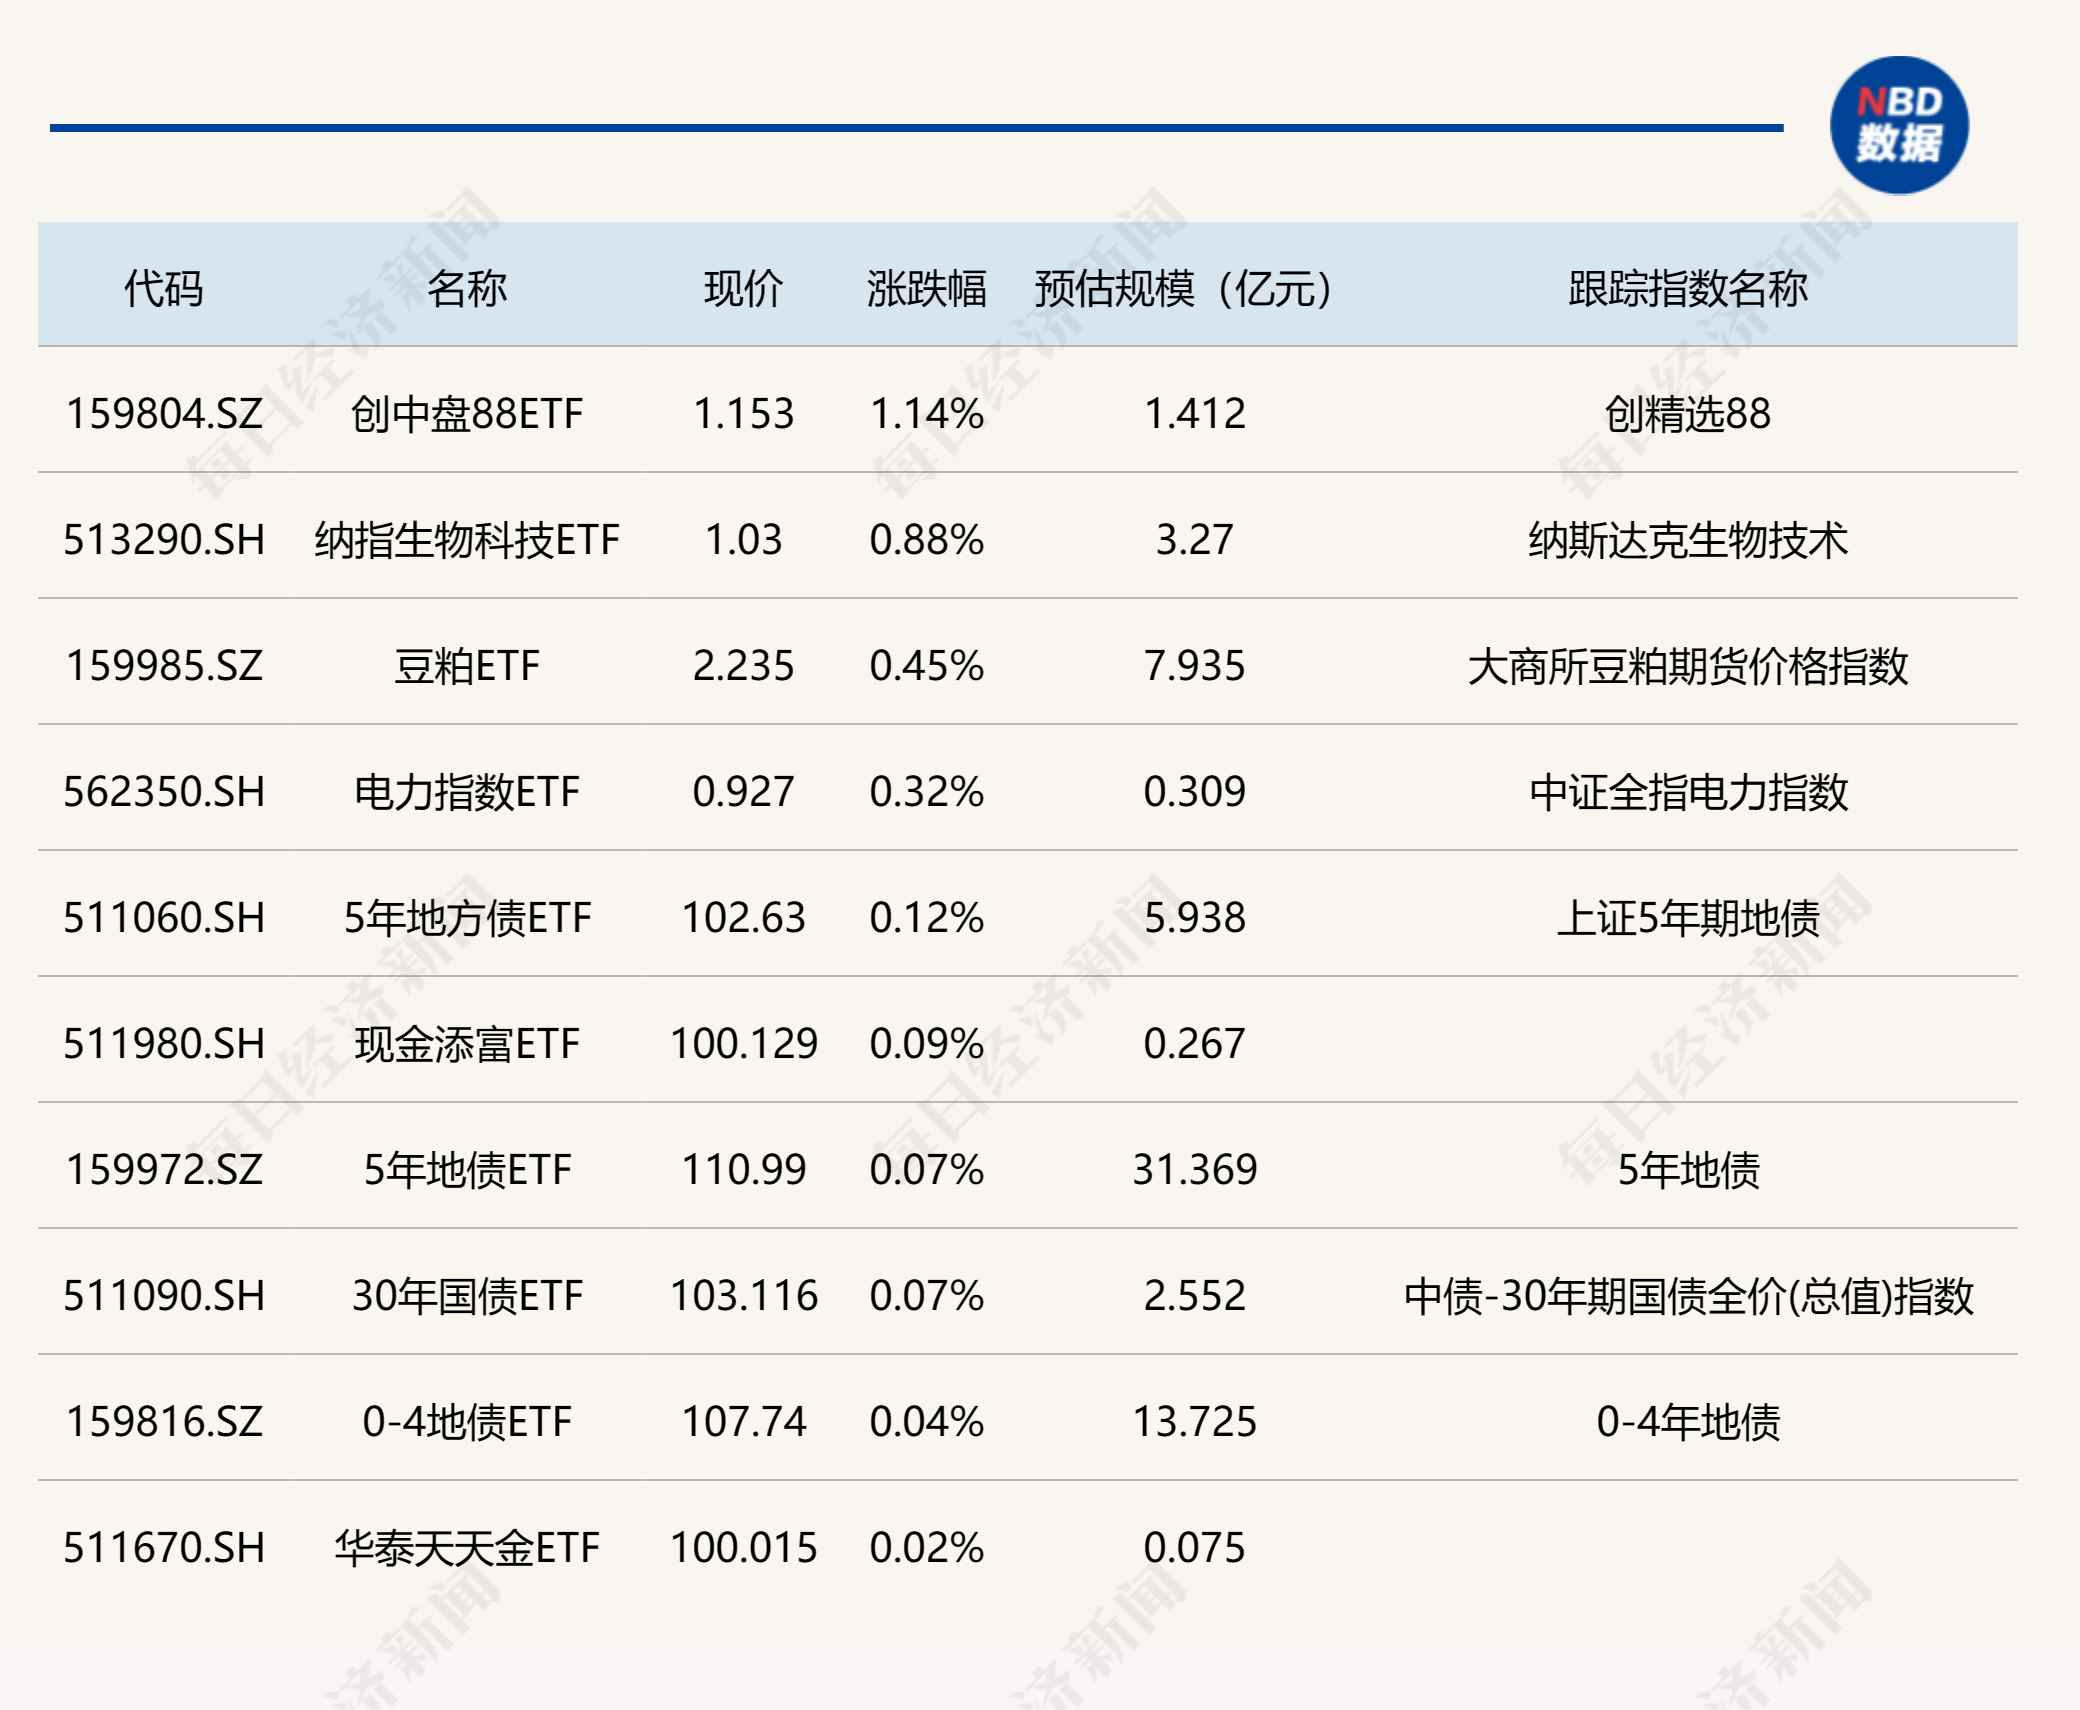The width and height of the screenshot is (2080, 1710).
Task: Select code 562350.SH
Action: (164, 792)
